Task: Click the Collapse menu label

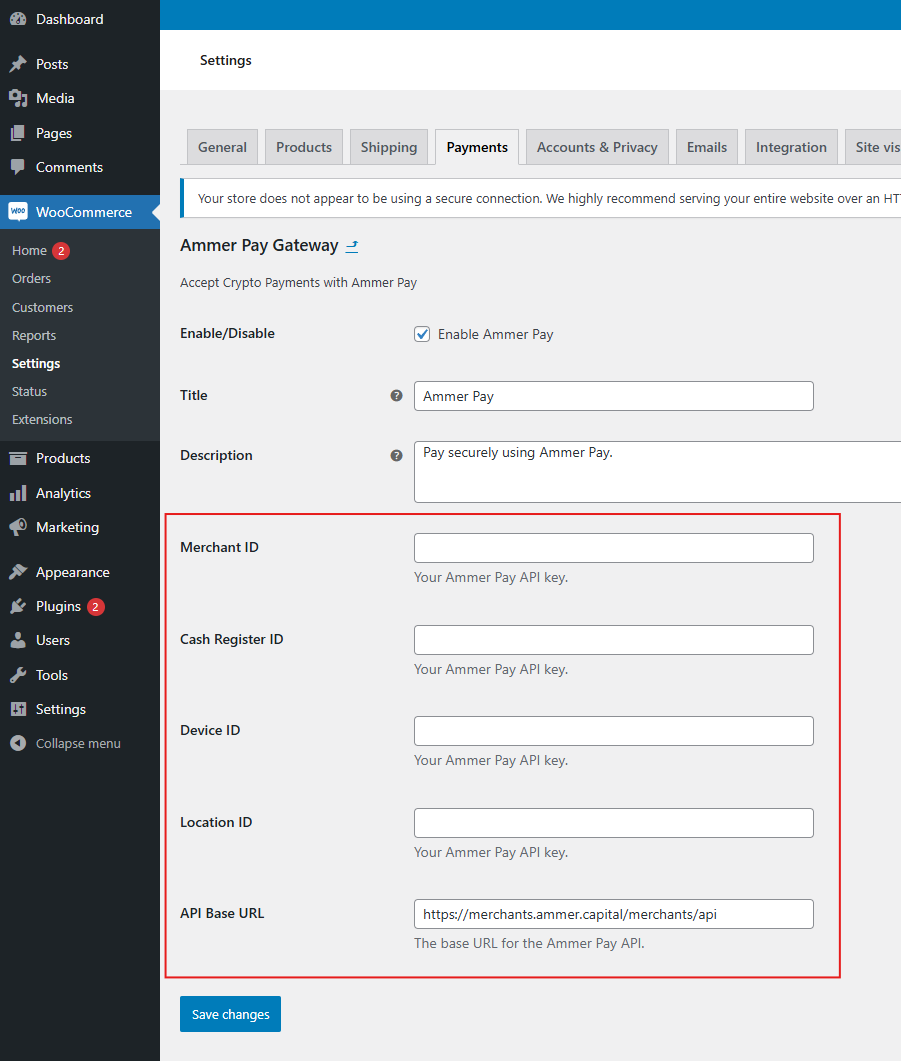Action: (x=78, y=743)
